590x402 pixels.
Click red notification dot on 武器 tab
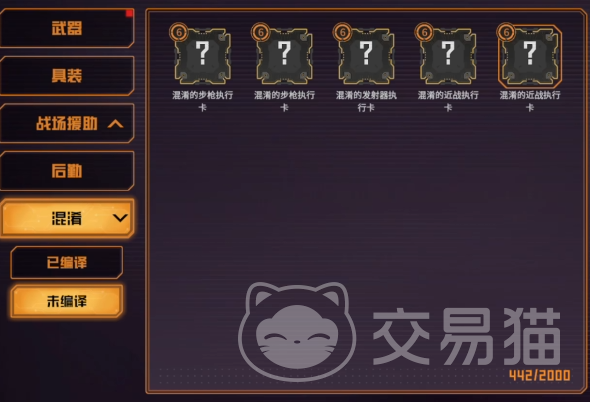[129, 14]
